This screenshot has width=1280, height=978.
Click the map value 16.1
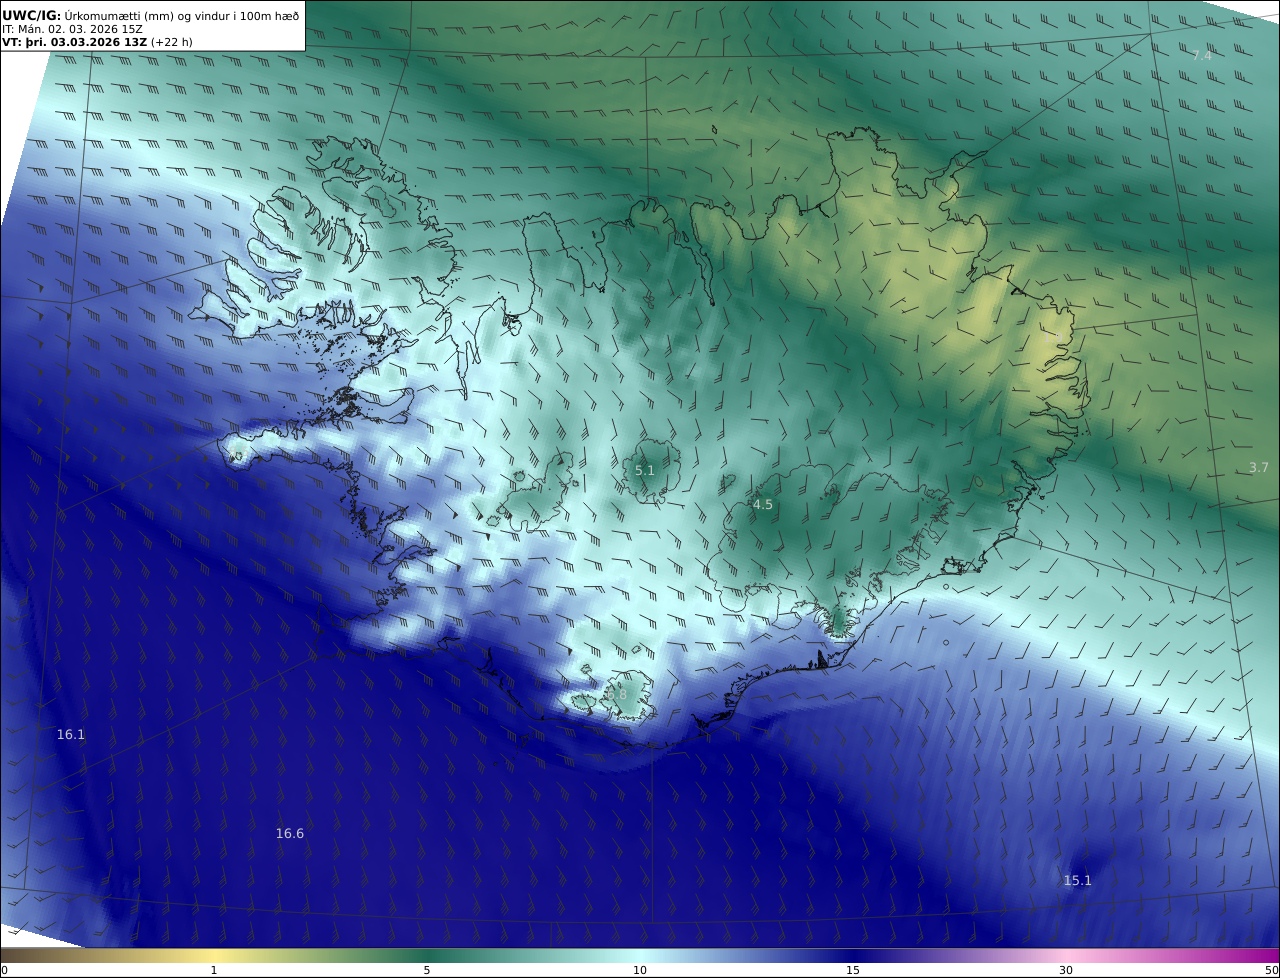(71, 734)
